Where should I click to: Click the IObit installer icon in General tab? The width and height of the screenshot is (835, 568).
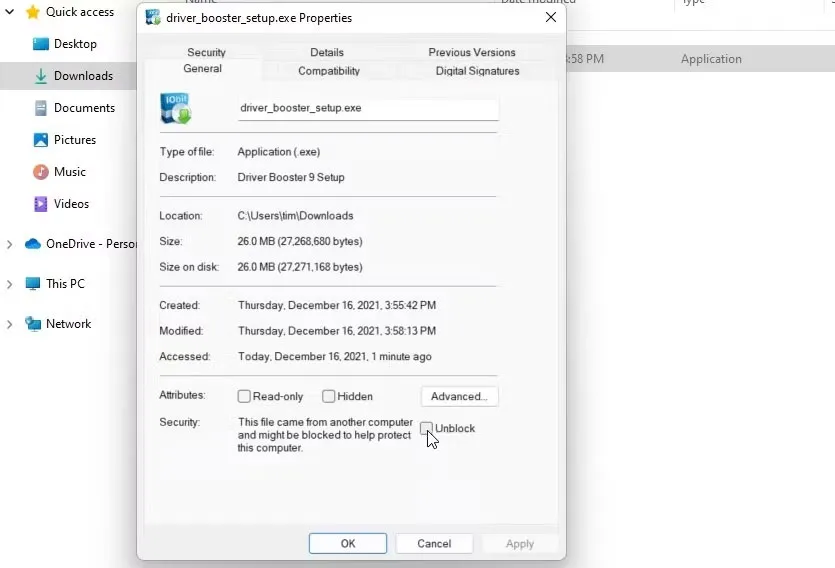tap(176, 108)
